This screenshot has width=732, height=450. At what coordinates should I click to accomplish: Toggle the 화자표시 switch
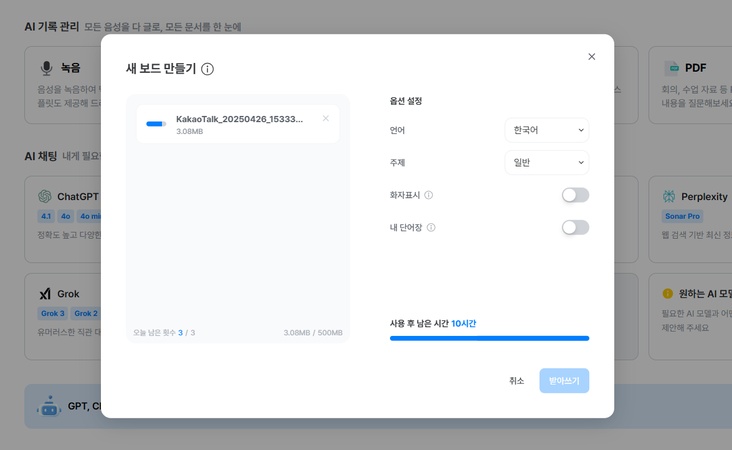click(575, 195)
